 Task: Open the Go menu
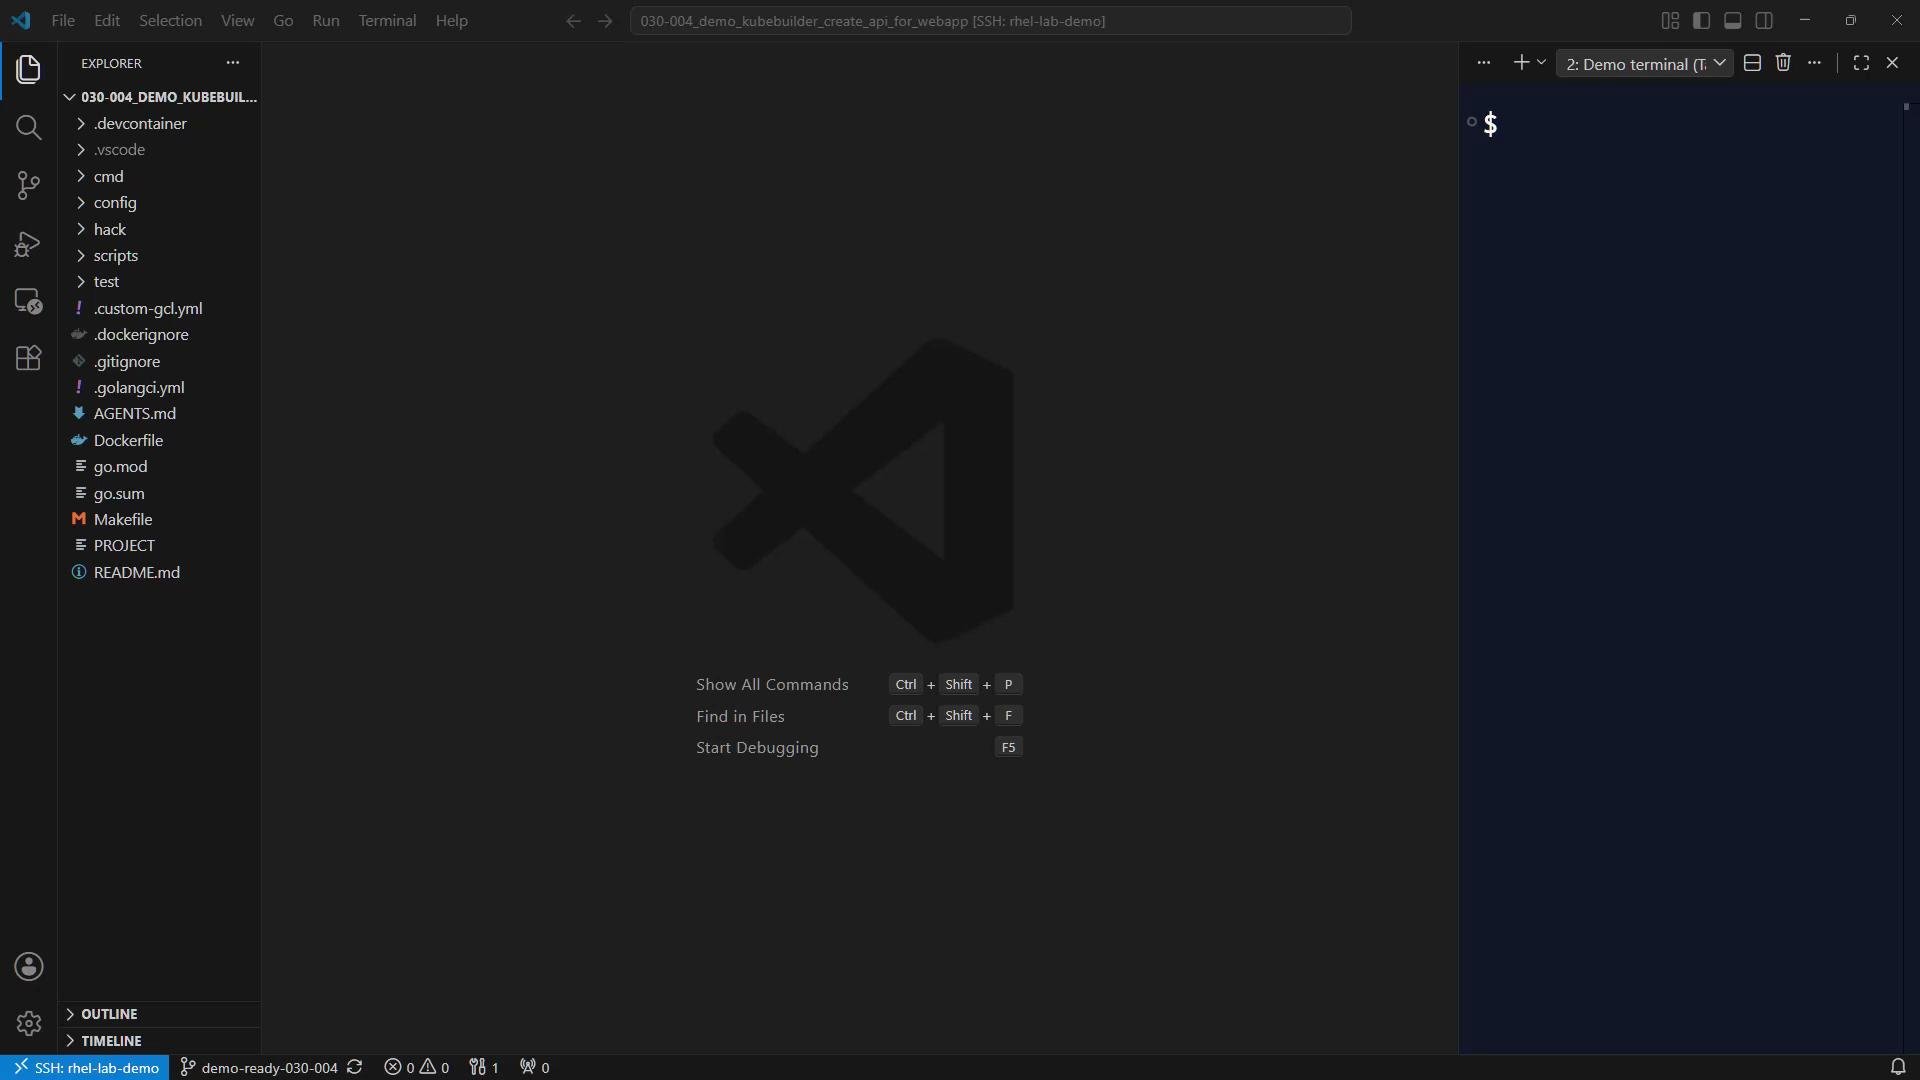click(283, 20)
